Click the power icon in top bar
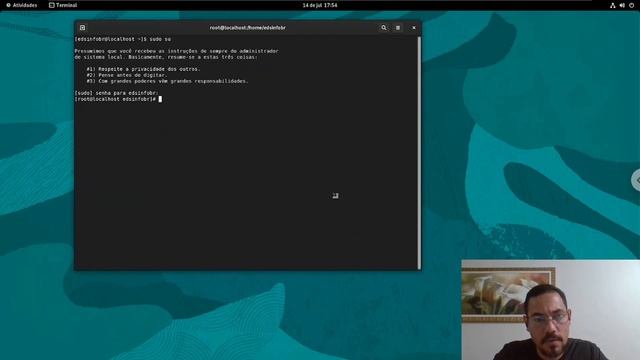Screen dimensions: 640x360 pos(631,5)
